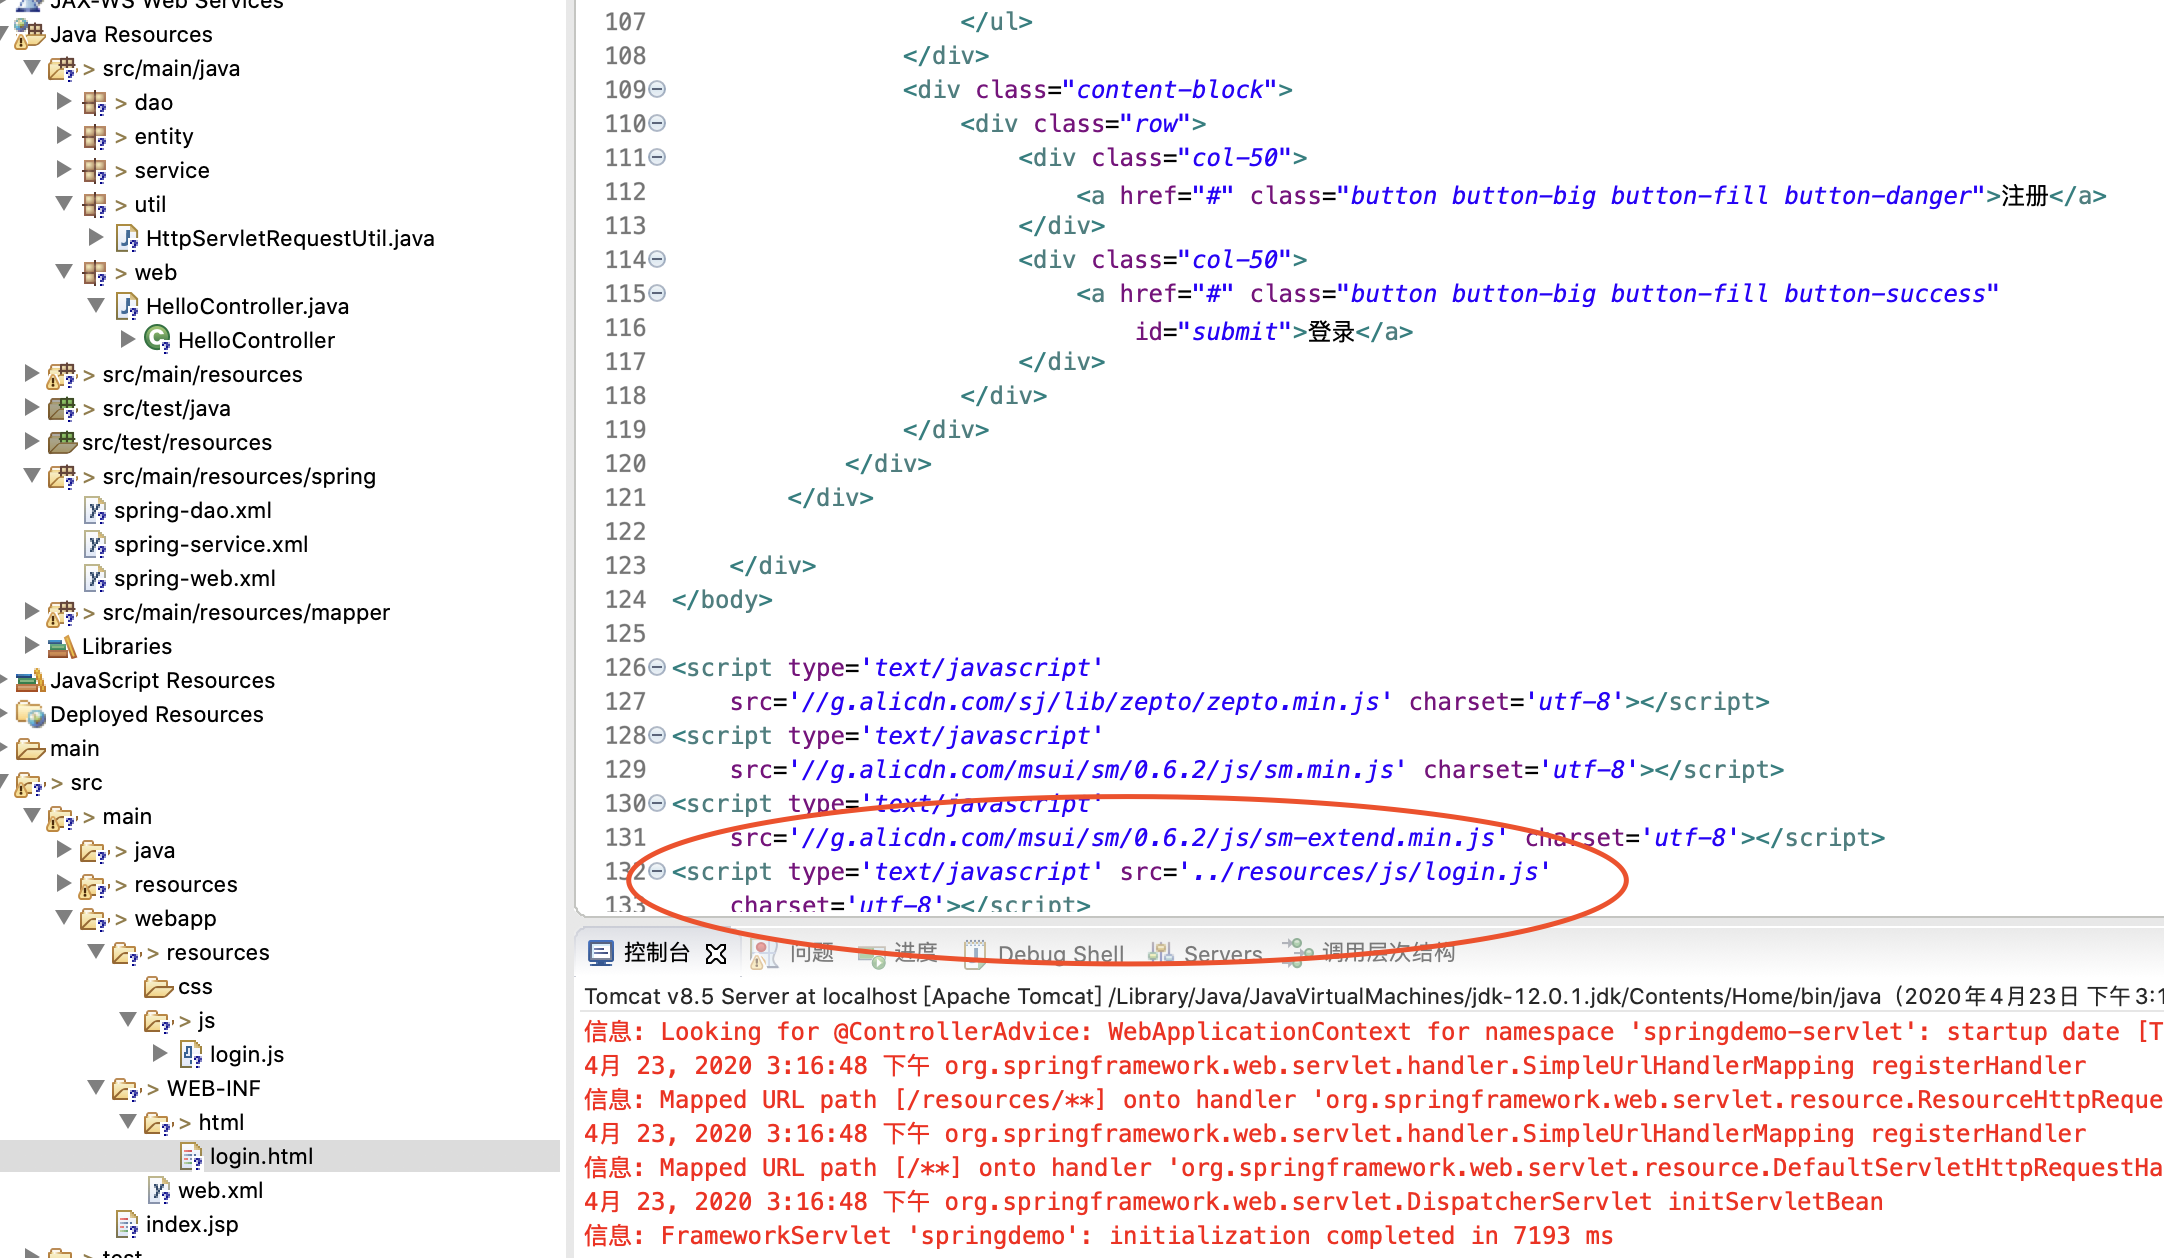The width and height of the screenshot is (2164, 1258).
Task: Click the dao package icon
Action: click(x=95, y=102)
